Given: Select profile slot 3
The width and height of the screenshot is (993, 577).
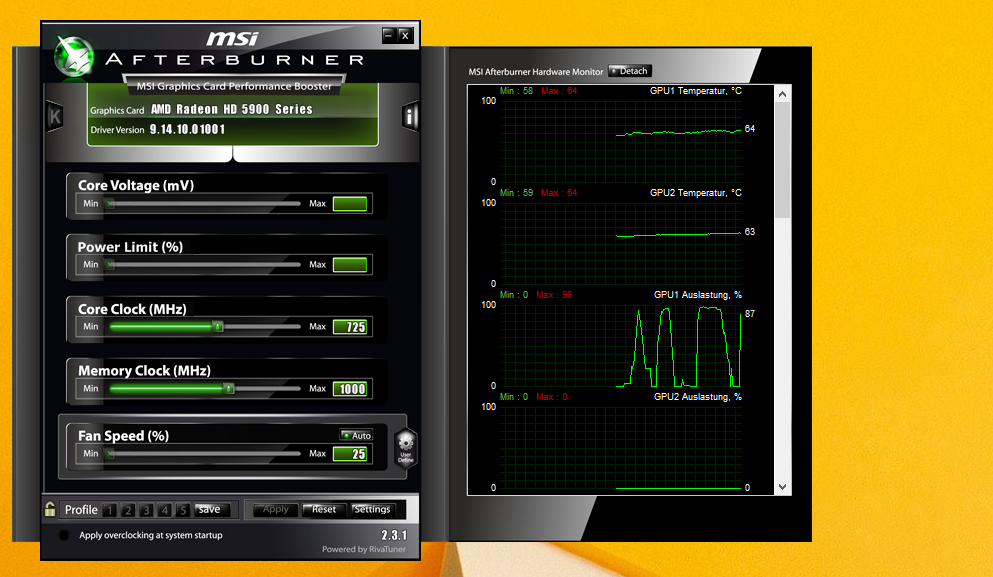Looking at the screenshot, I should [x=146, y=510].
